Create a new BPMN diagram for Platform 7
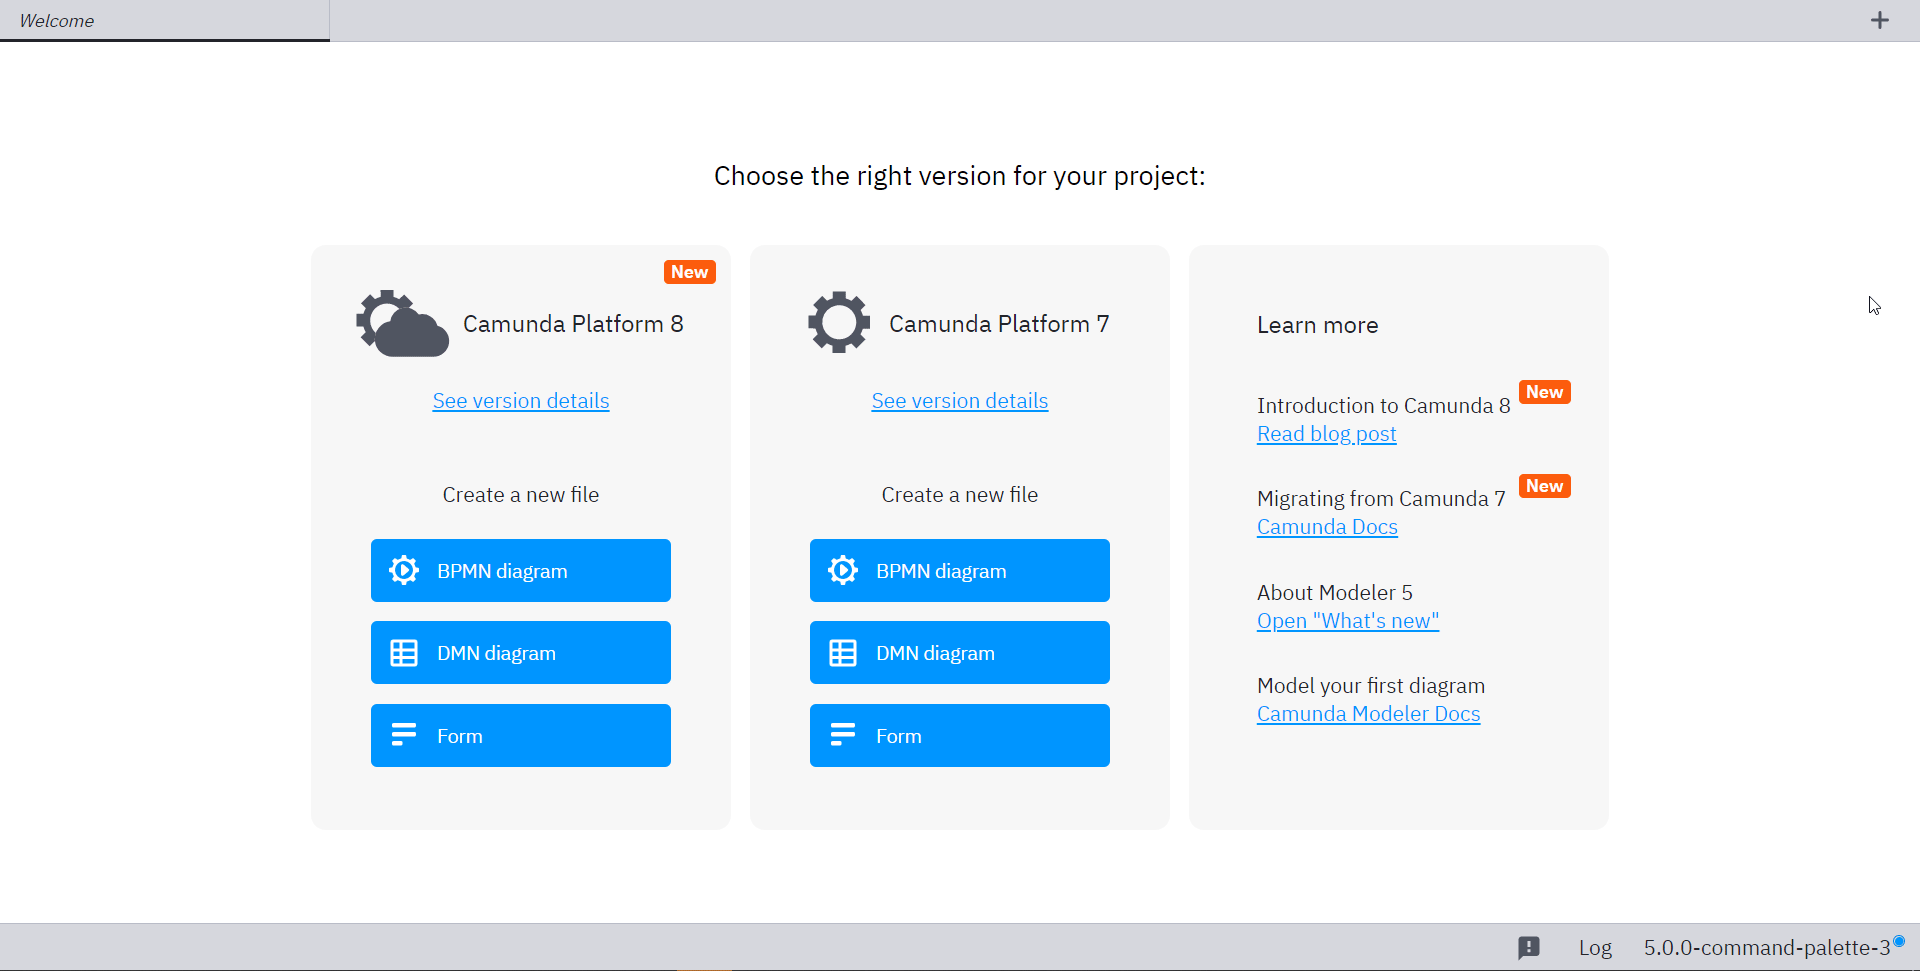 pos(959,570)
